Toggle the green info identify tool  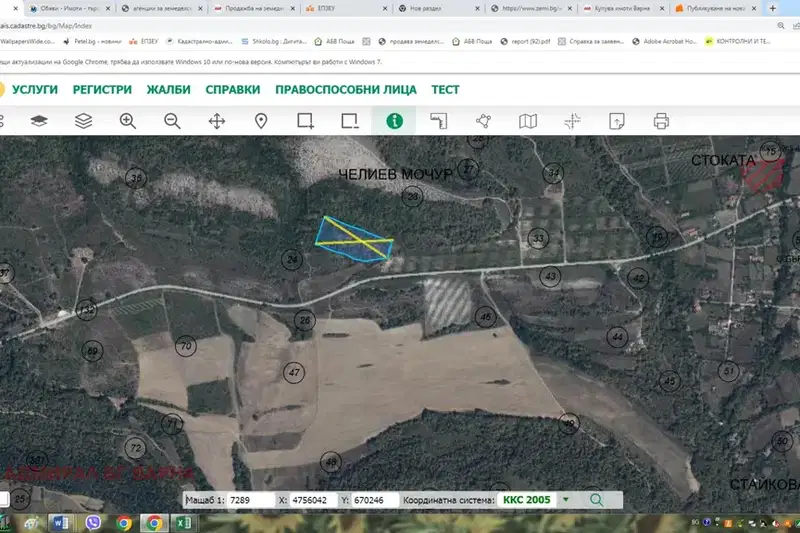point(394,121)
